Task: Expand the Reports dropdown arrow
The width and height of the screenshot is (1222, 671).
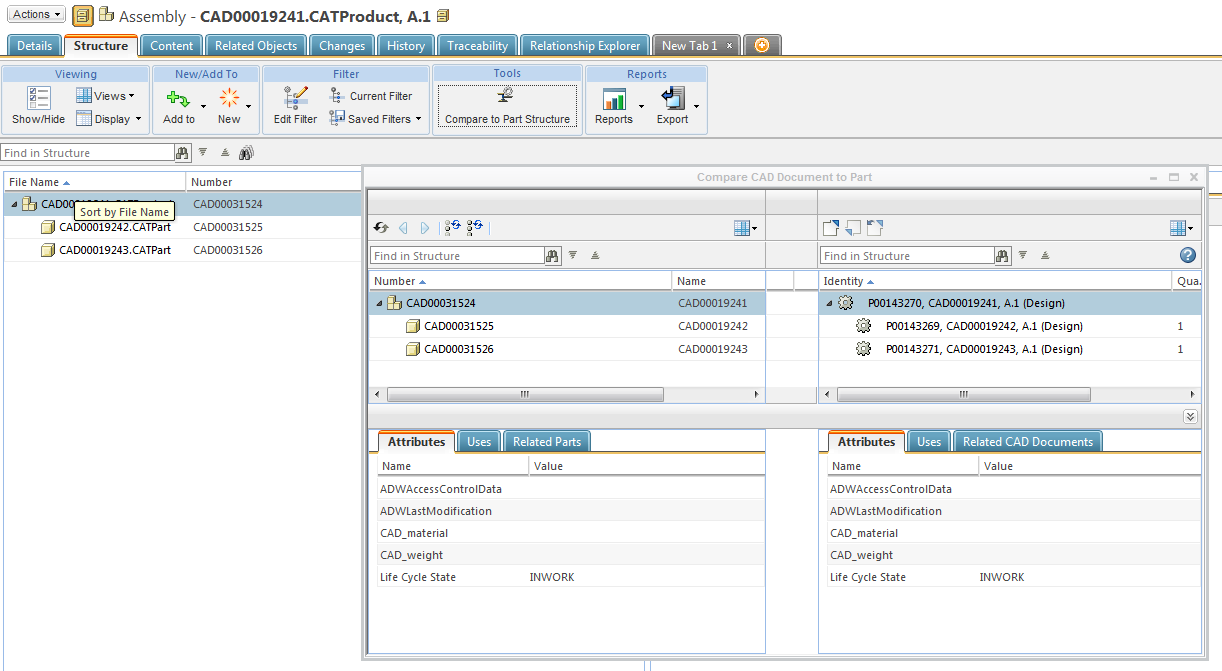Action: [x=641, y=106]
